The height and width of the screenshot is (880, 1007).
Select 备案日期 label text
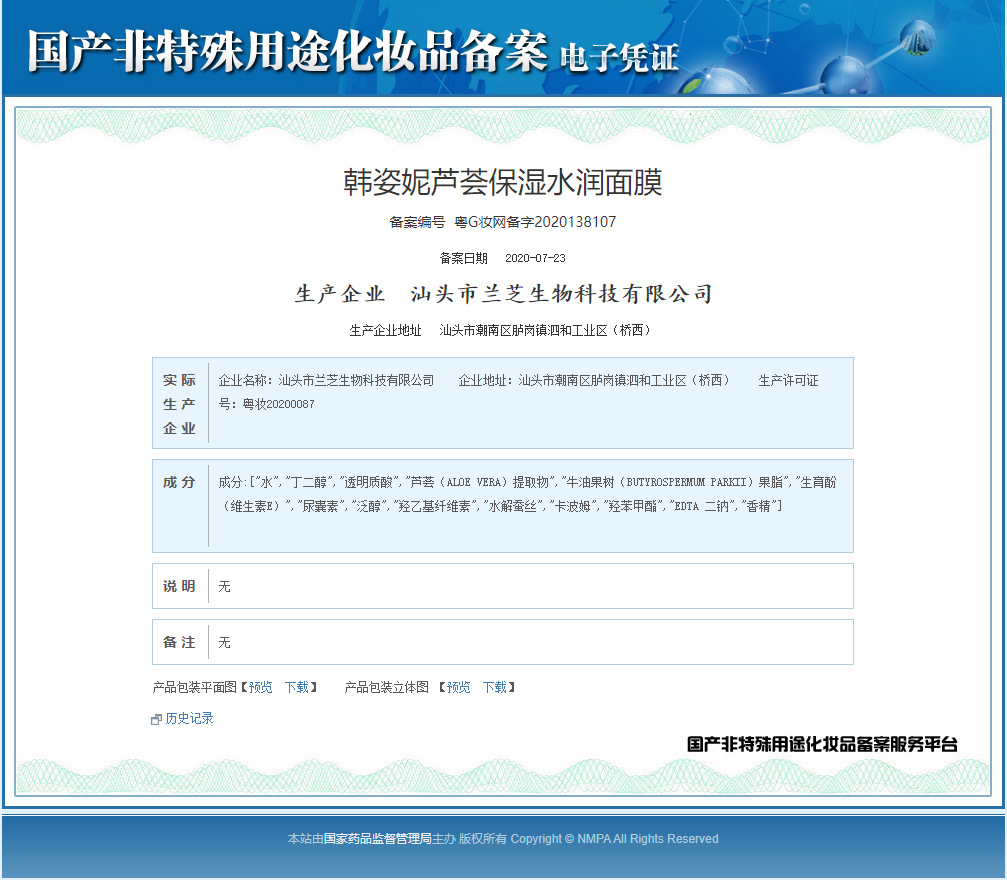464,258
